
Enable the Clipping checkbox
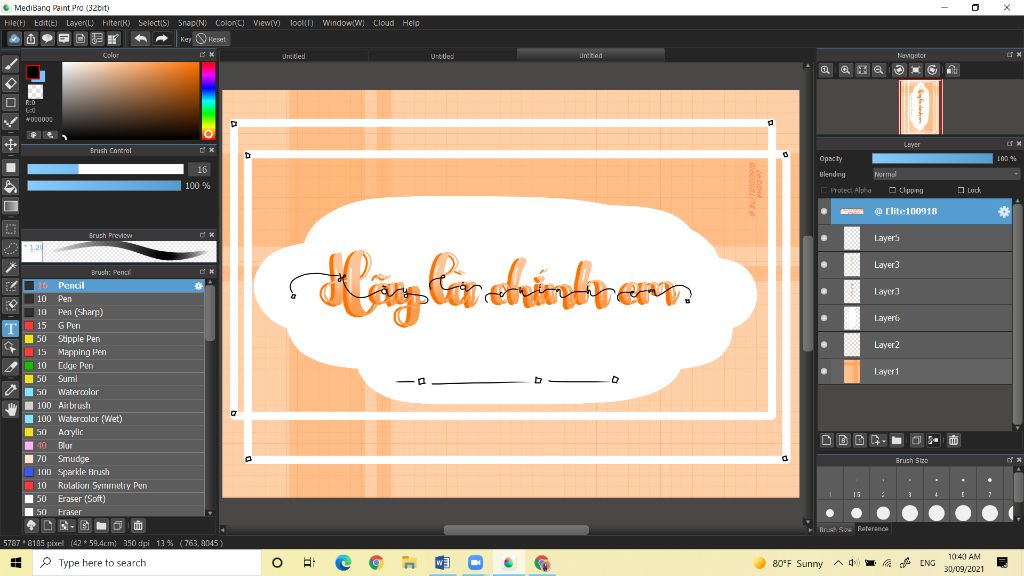pos(892,190)
